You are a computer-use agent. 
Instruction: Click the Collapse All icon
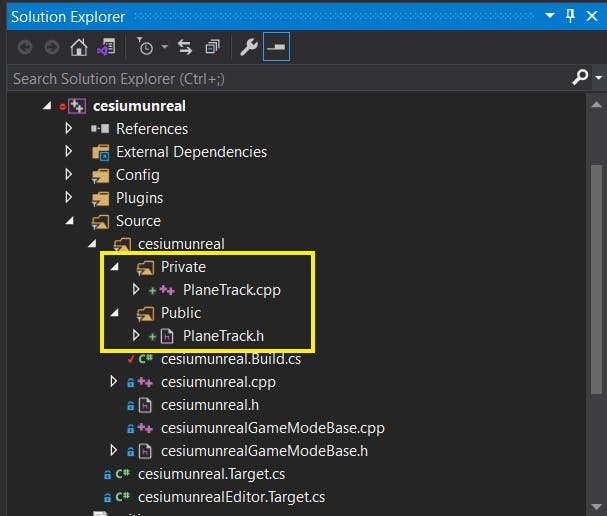click(212, 47)
